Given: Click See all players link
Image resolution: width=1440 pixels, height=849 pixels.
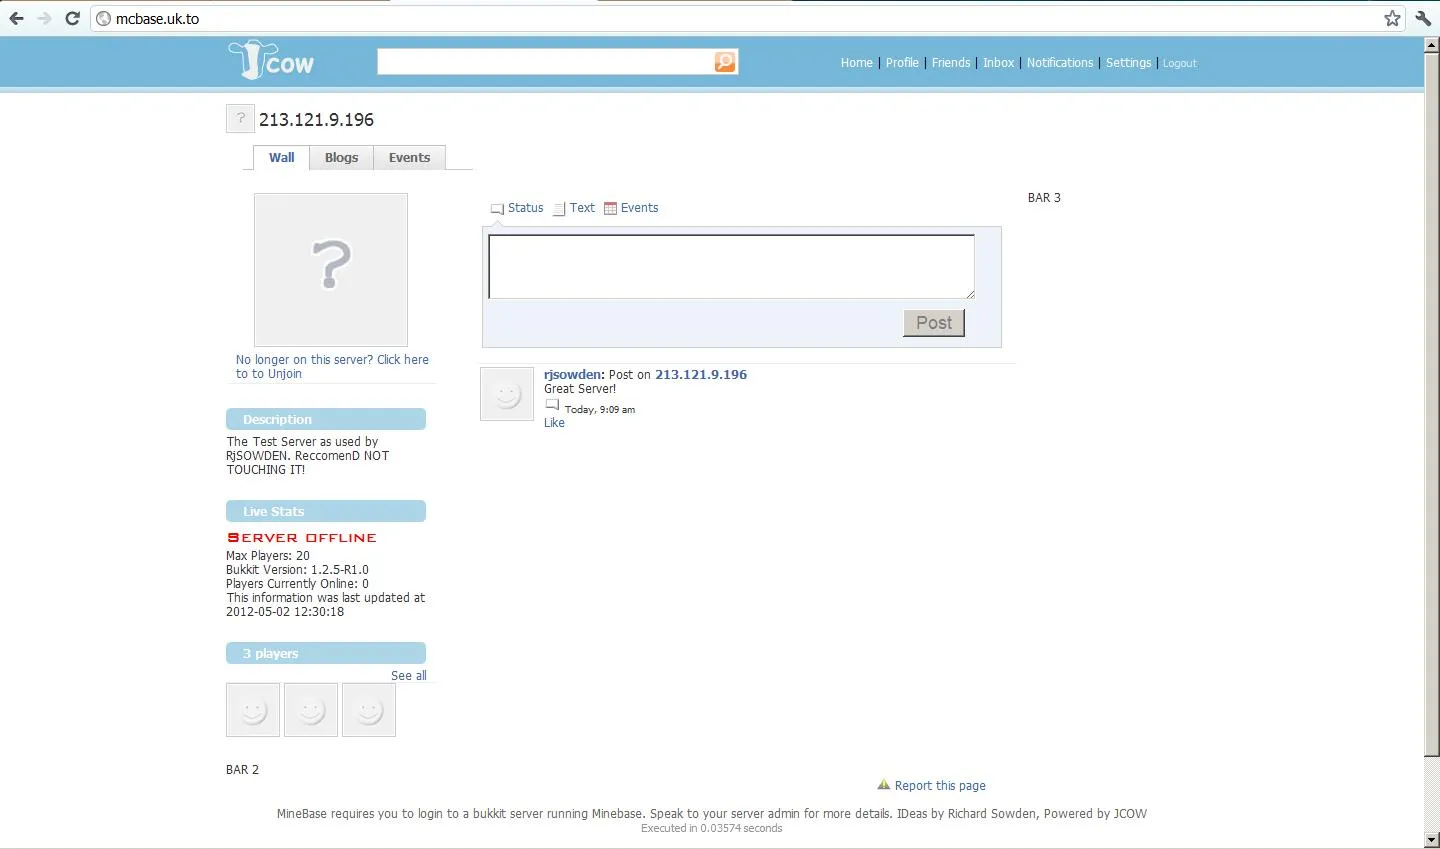Looking at the screenshot, I should (x=408, y=675).
